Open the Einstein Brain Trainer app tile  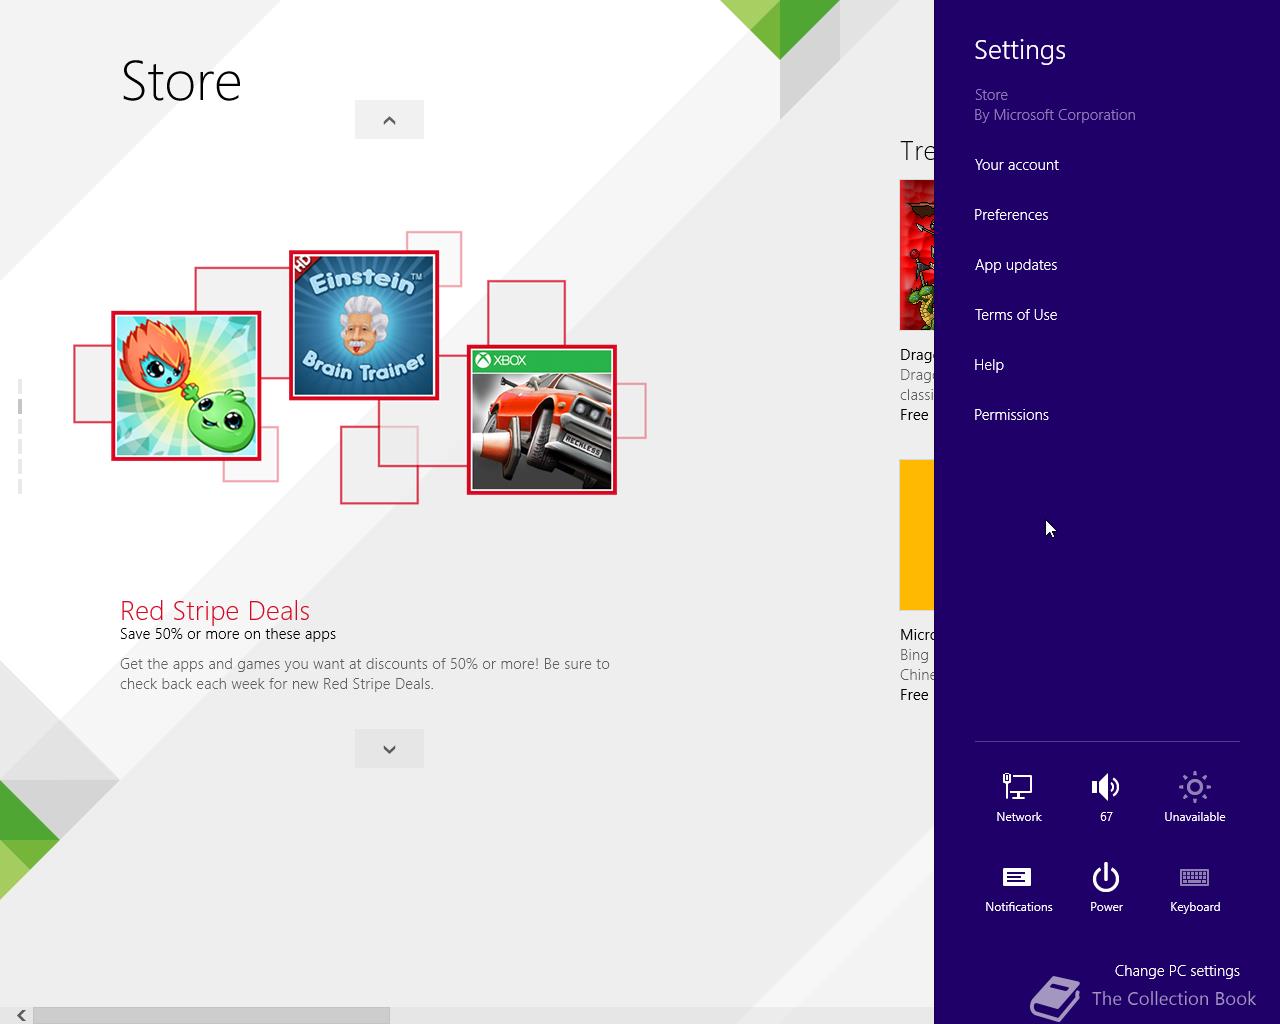(x=364, y=325)
